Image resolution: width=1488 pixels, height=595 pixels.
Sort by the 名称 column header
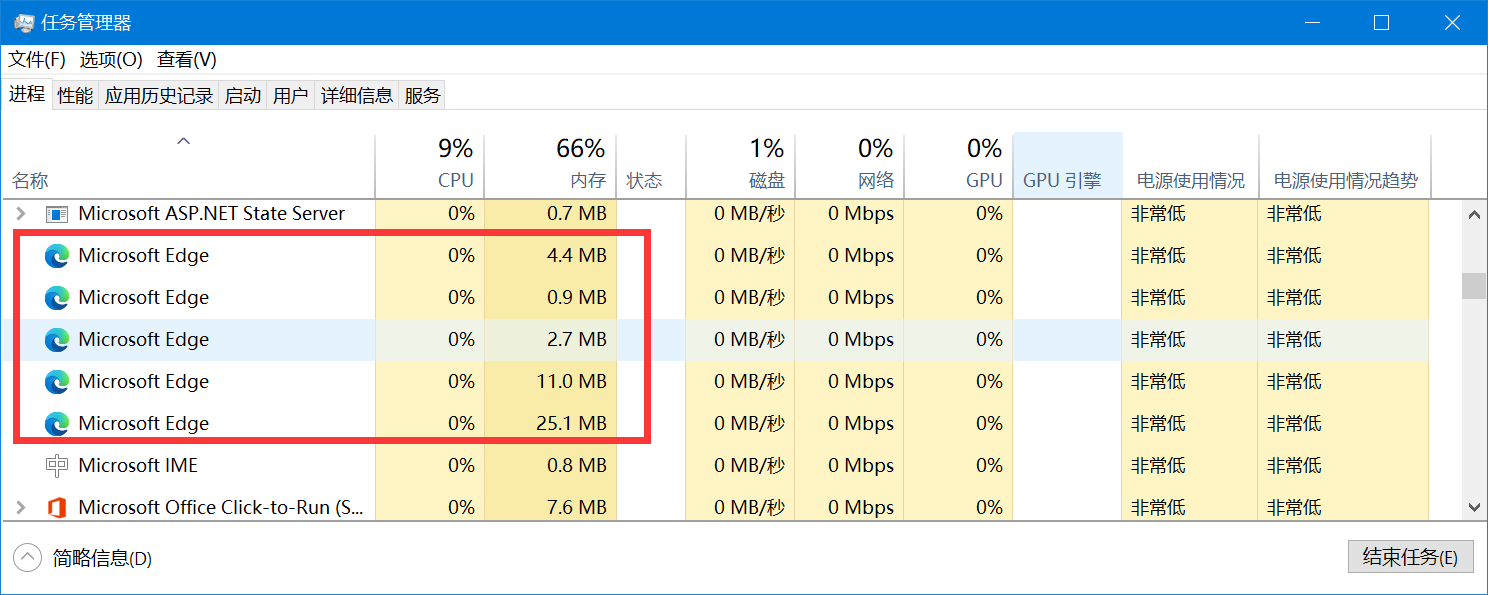pyautogui.click(x=188, y=166)
